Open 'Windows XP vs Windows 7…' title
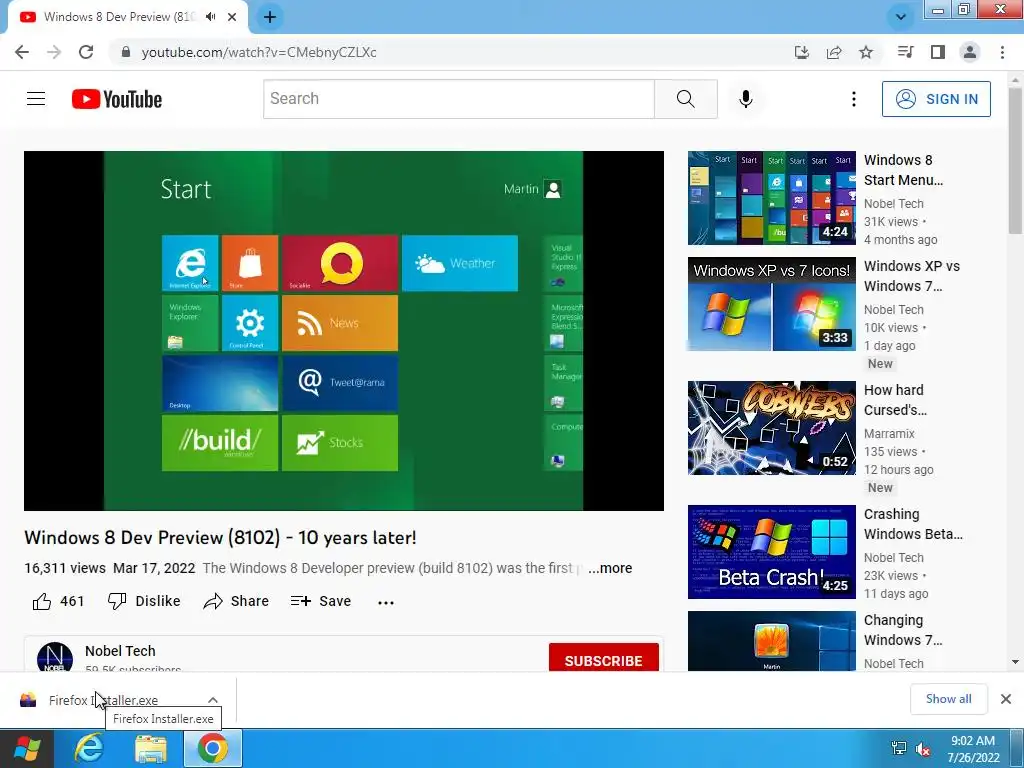1024x768 pixels. coord(912,276)
